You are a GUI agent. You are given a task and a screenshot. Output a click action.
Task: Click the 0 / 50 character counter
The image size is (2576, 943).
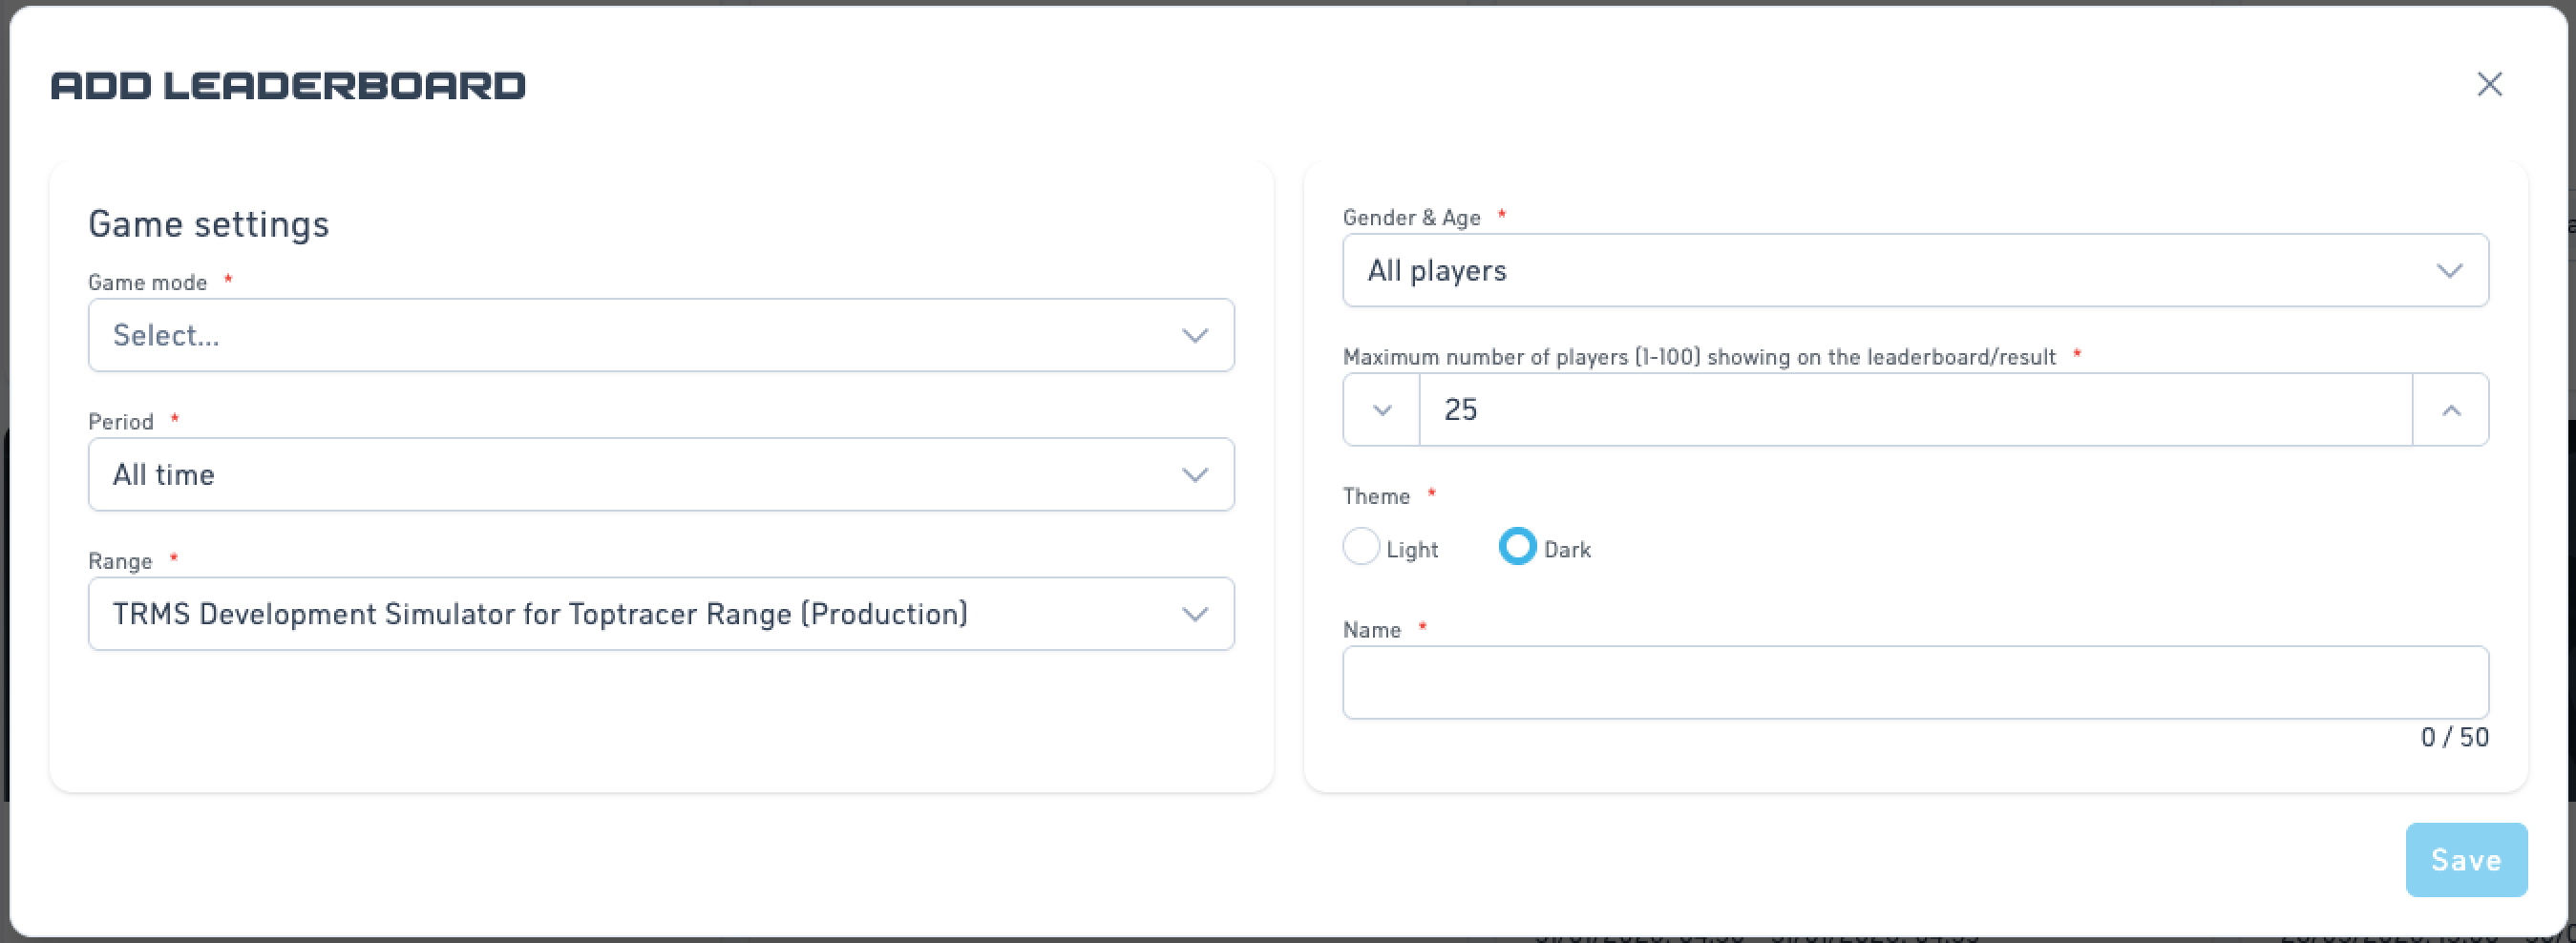2454,738
